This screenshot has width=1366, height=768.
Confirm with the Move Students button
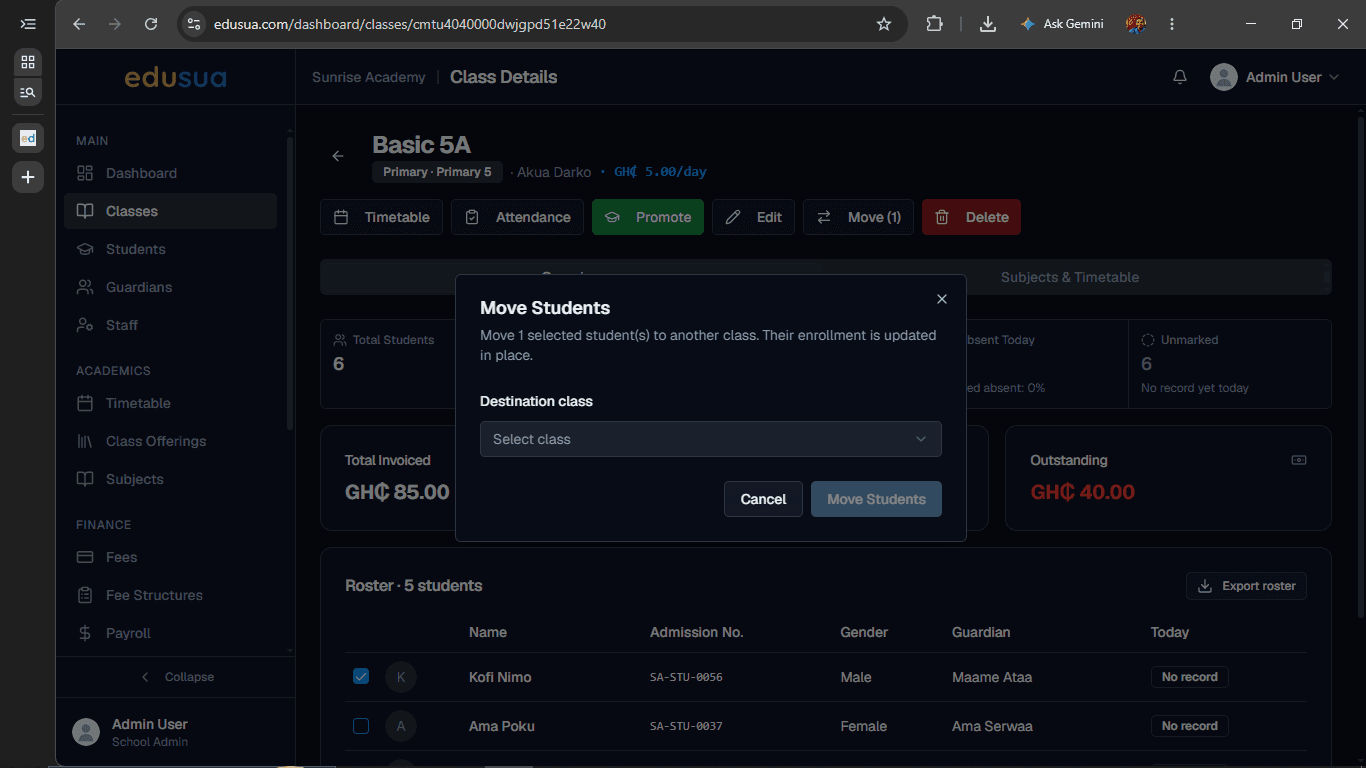pyautogui.click(x=876, y=499)
